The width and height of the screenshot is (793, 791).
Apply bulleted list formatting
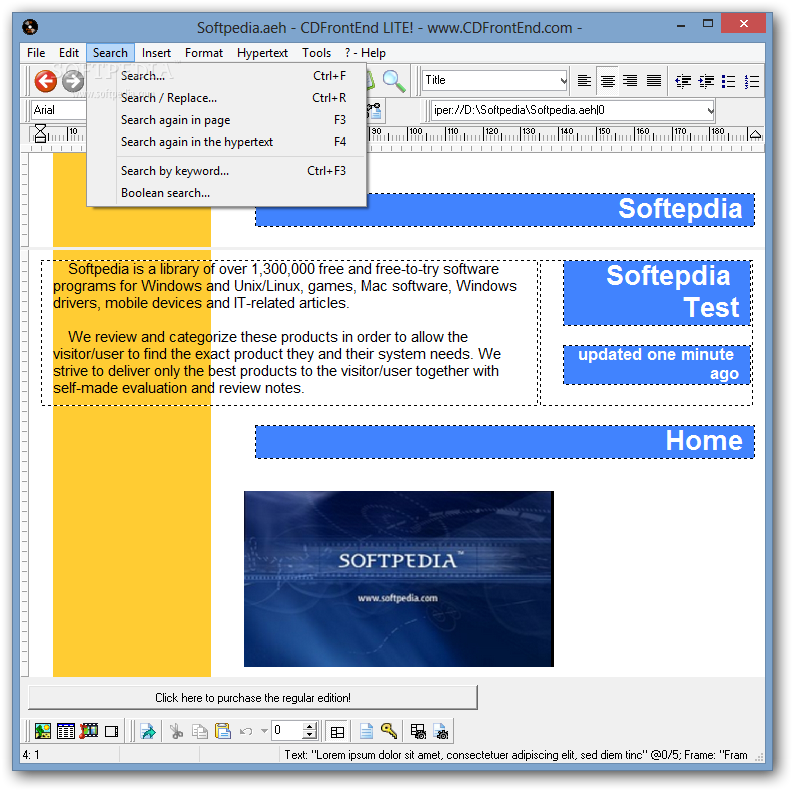pos(729,81)
